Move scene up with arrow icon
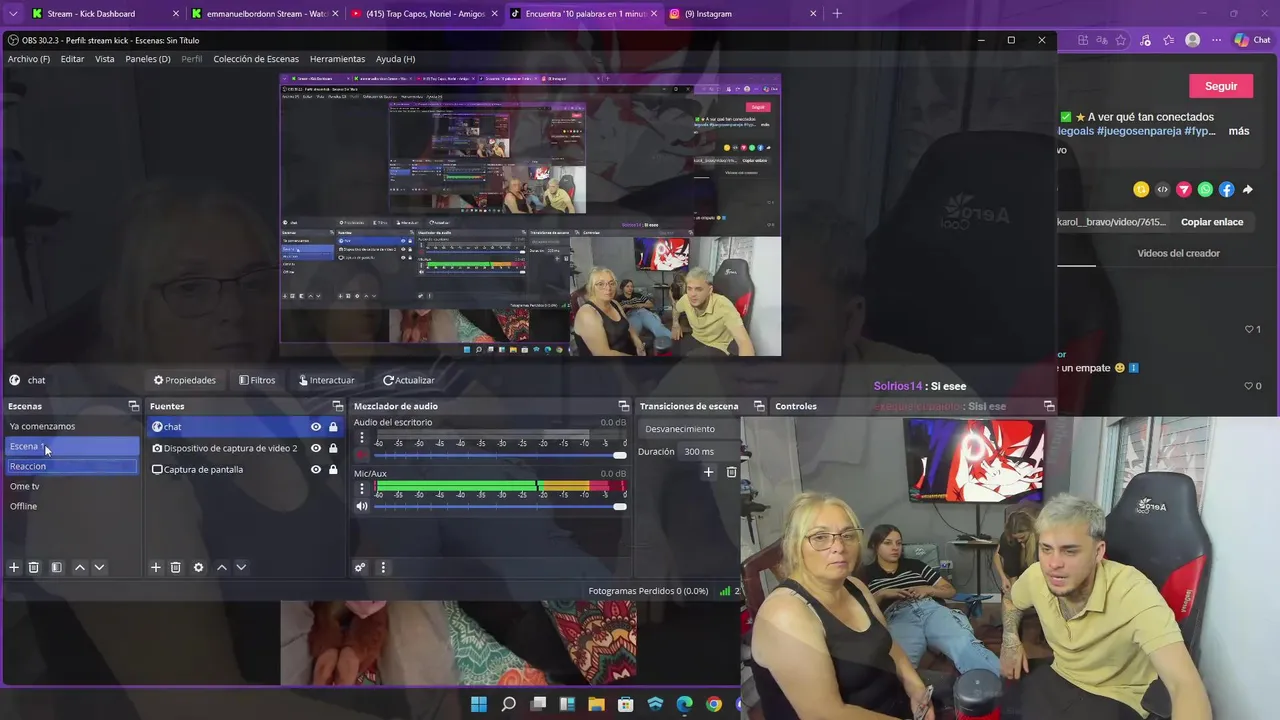This screenshot has width=1280, height=720. pyautogui.click(x=80, y=567)
